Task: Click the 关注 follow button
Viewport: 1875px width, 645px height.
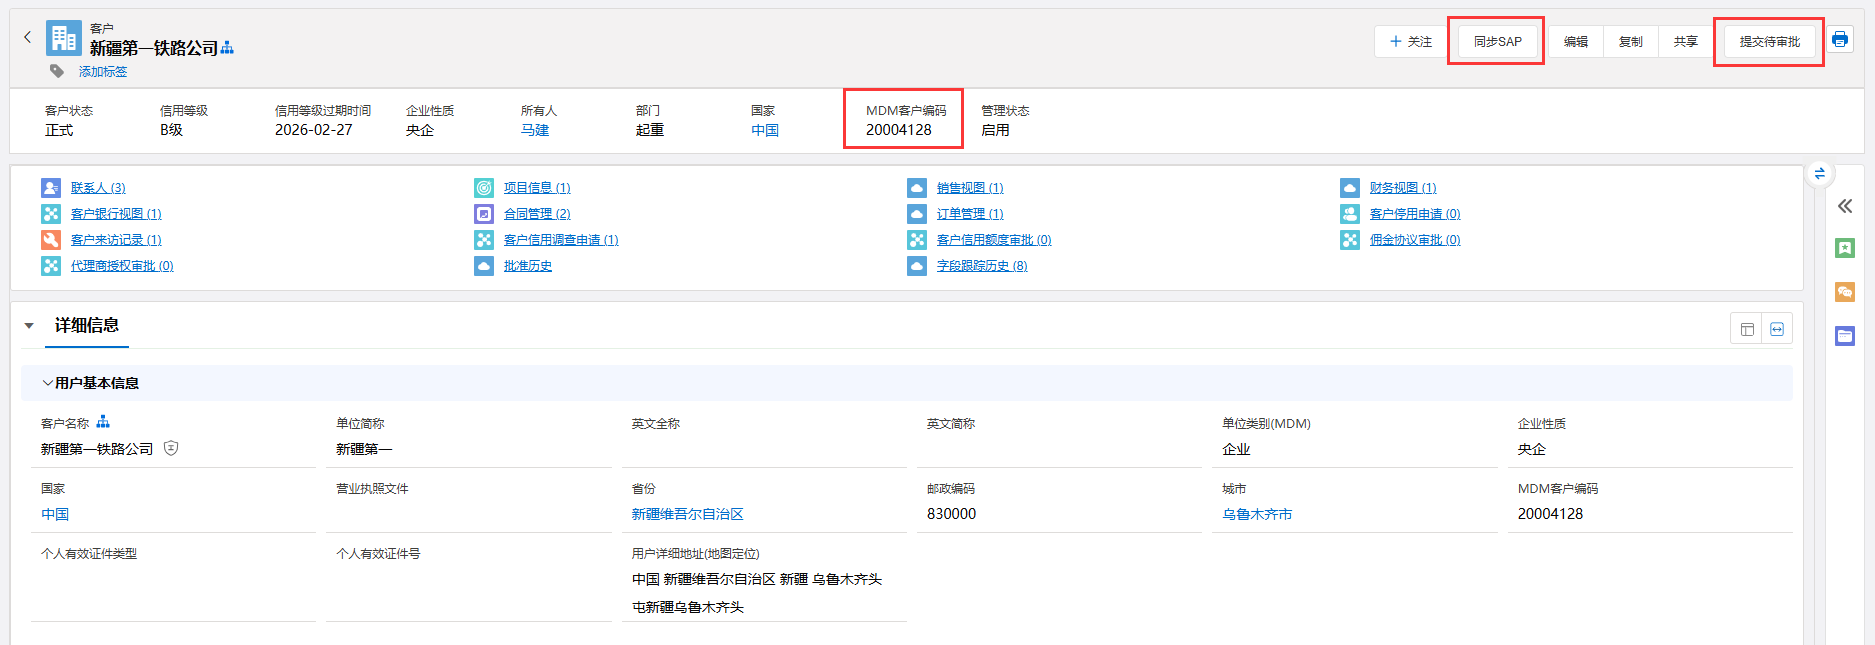Action: point(1410,42)
